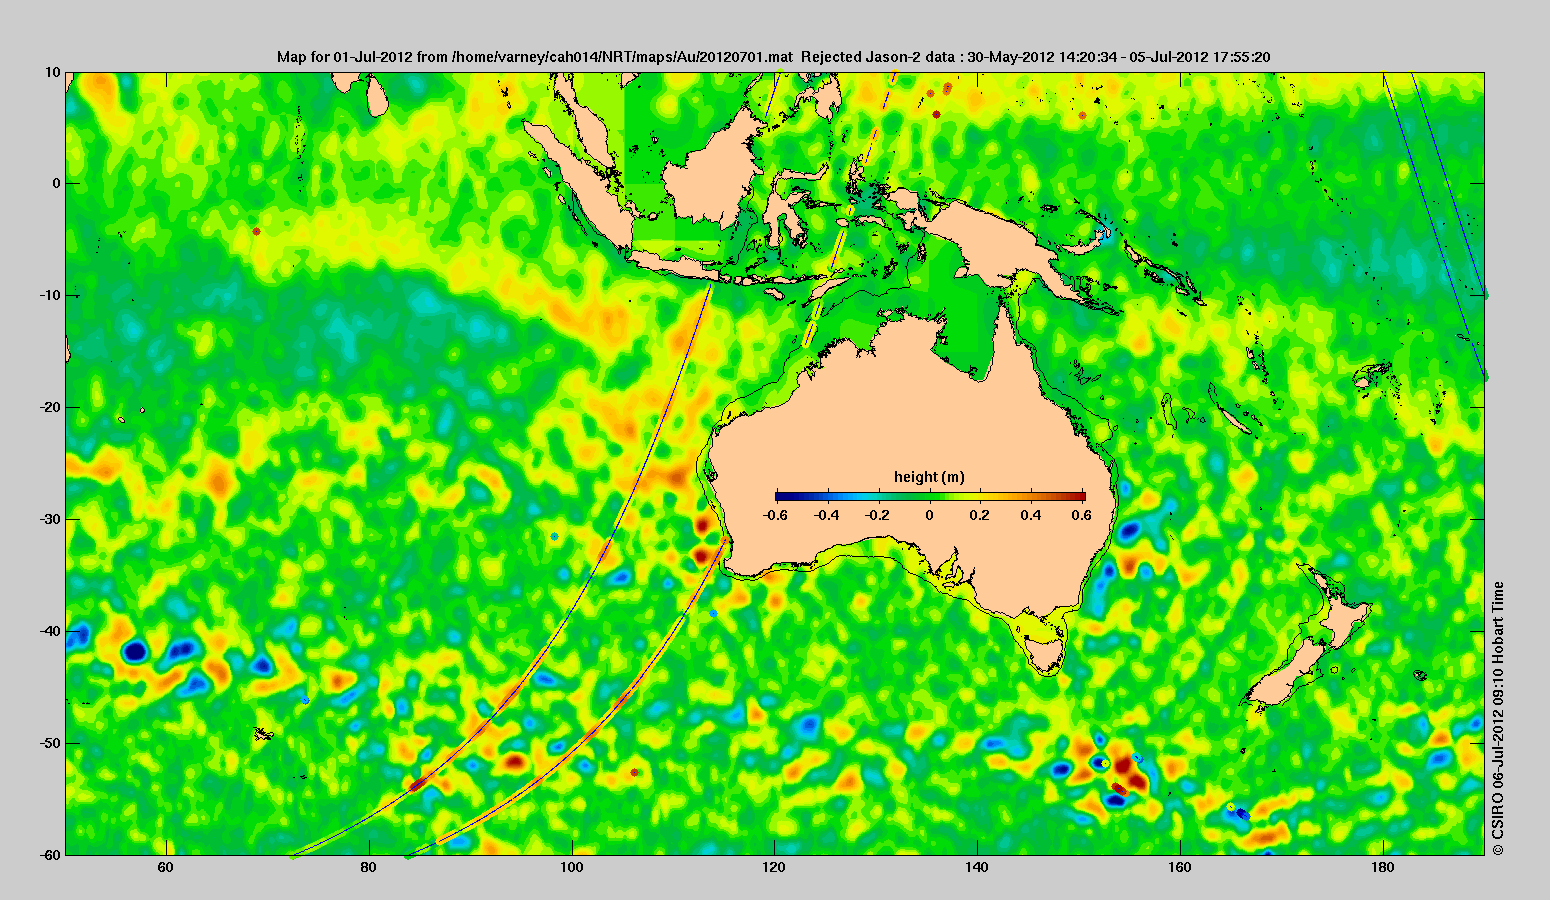
Task: Click the '60' longitude axis label
Action: [x=166, y=868]
